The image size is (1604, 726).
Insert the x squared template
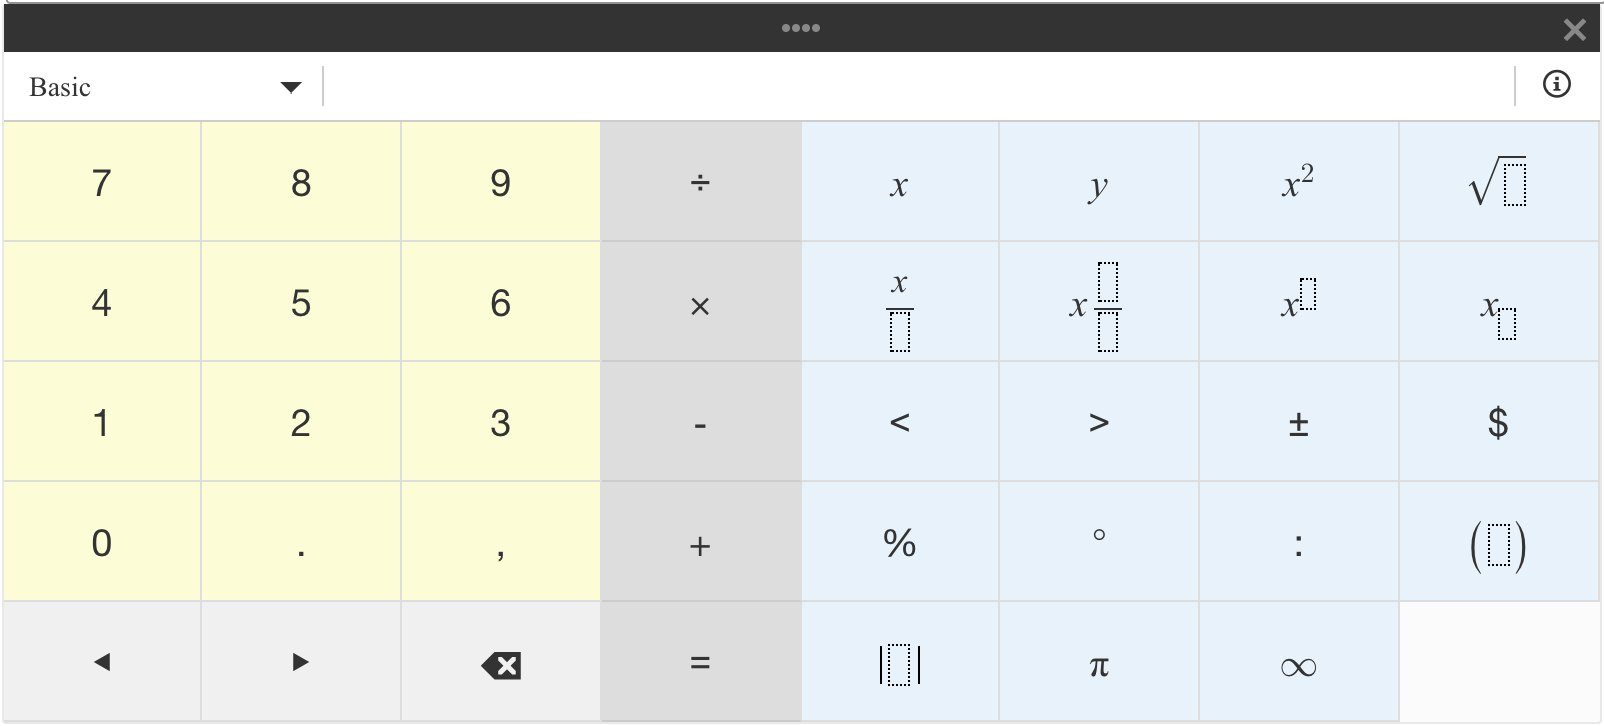click(1298, 182)
